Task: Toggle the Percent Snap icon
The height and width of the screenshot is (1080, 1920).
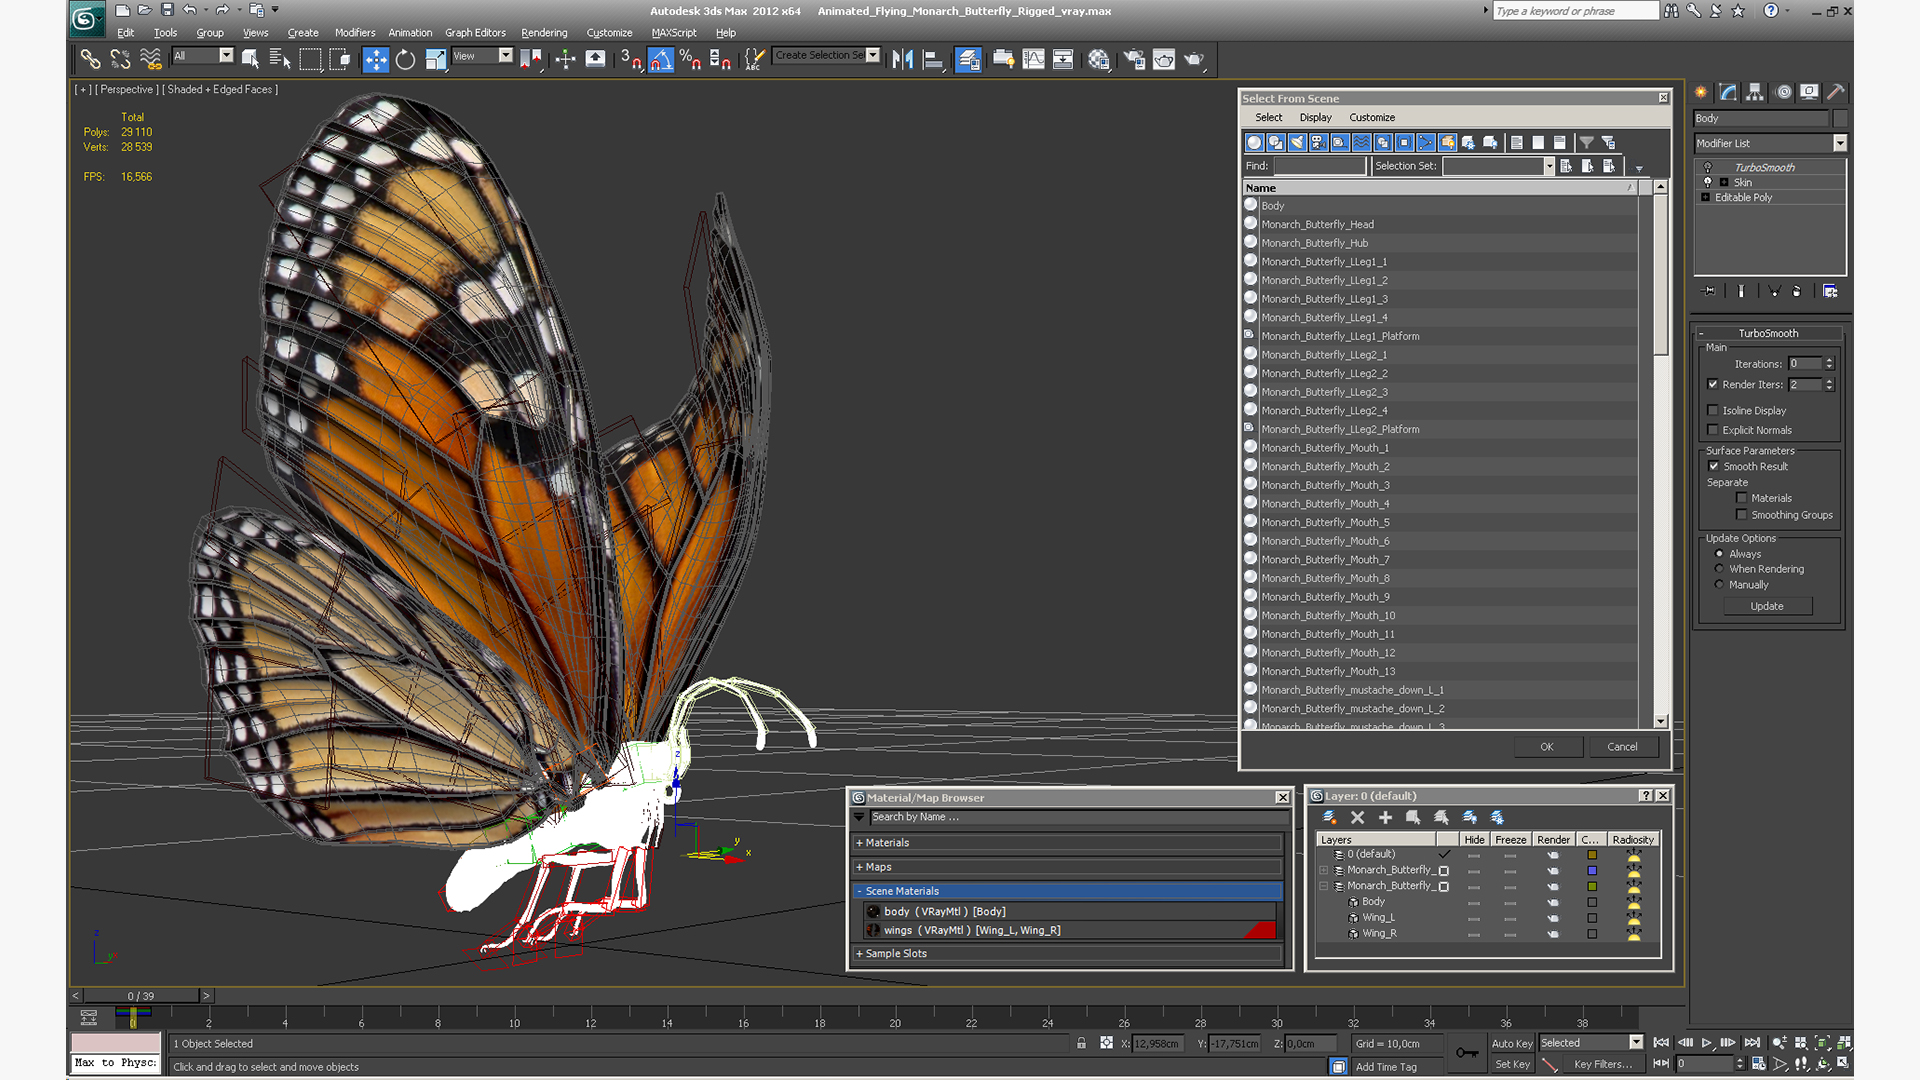Action: pyautogui.click(x=690, y=59)
